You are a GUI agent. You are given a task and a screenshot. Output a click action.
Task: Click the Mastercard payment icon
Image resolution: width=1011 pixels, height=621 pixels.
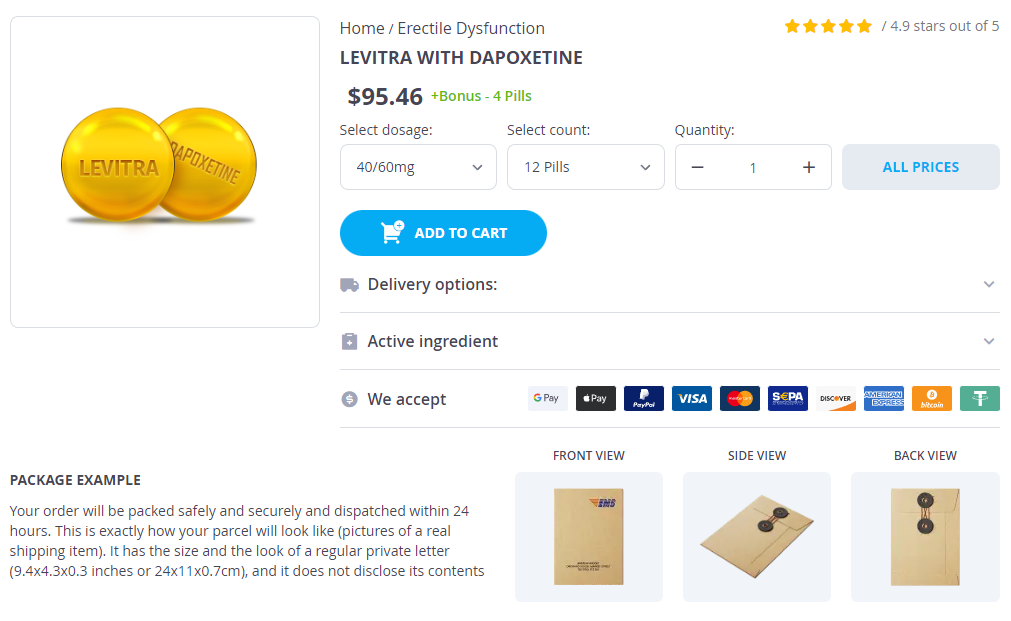tap(740, 398)
